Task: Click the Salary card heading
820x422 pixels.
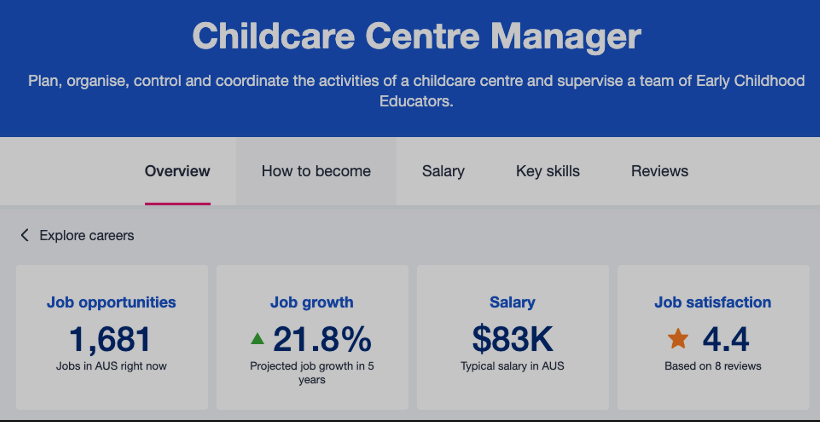Action: [512, 302]
